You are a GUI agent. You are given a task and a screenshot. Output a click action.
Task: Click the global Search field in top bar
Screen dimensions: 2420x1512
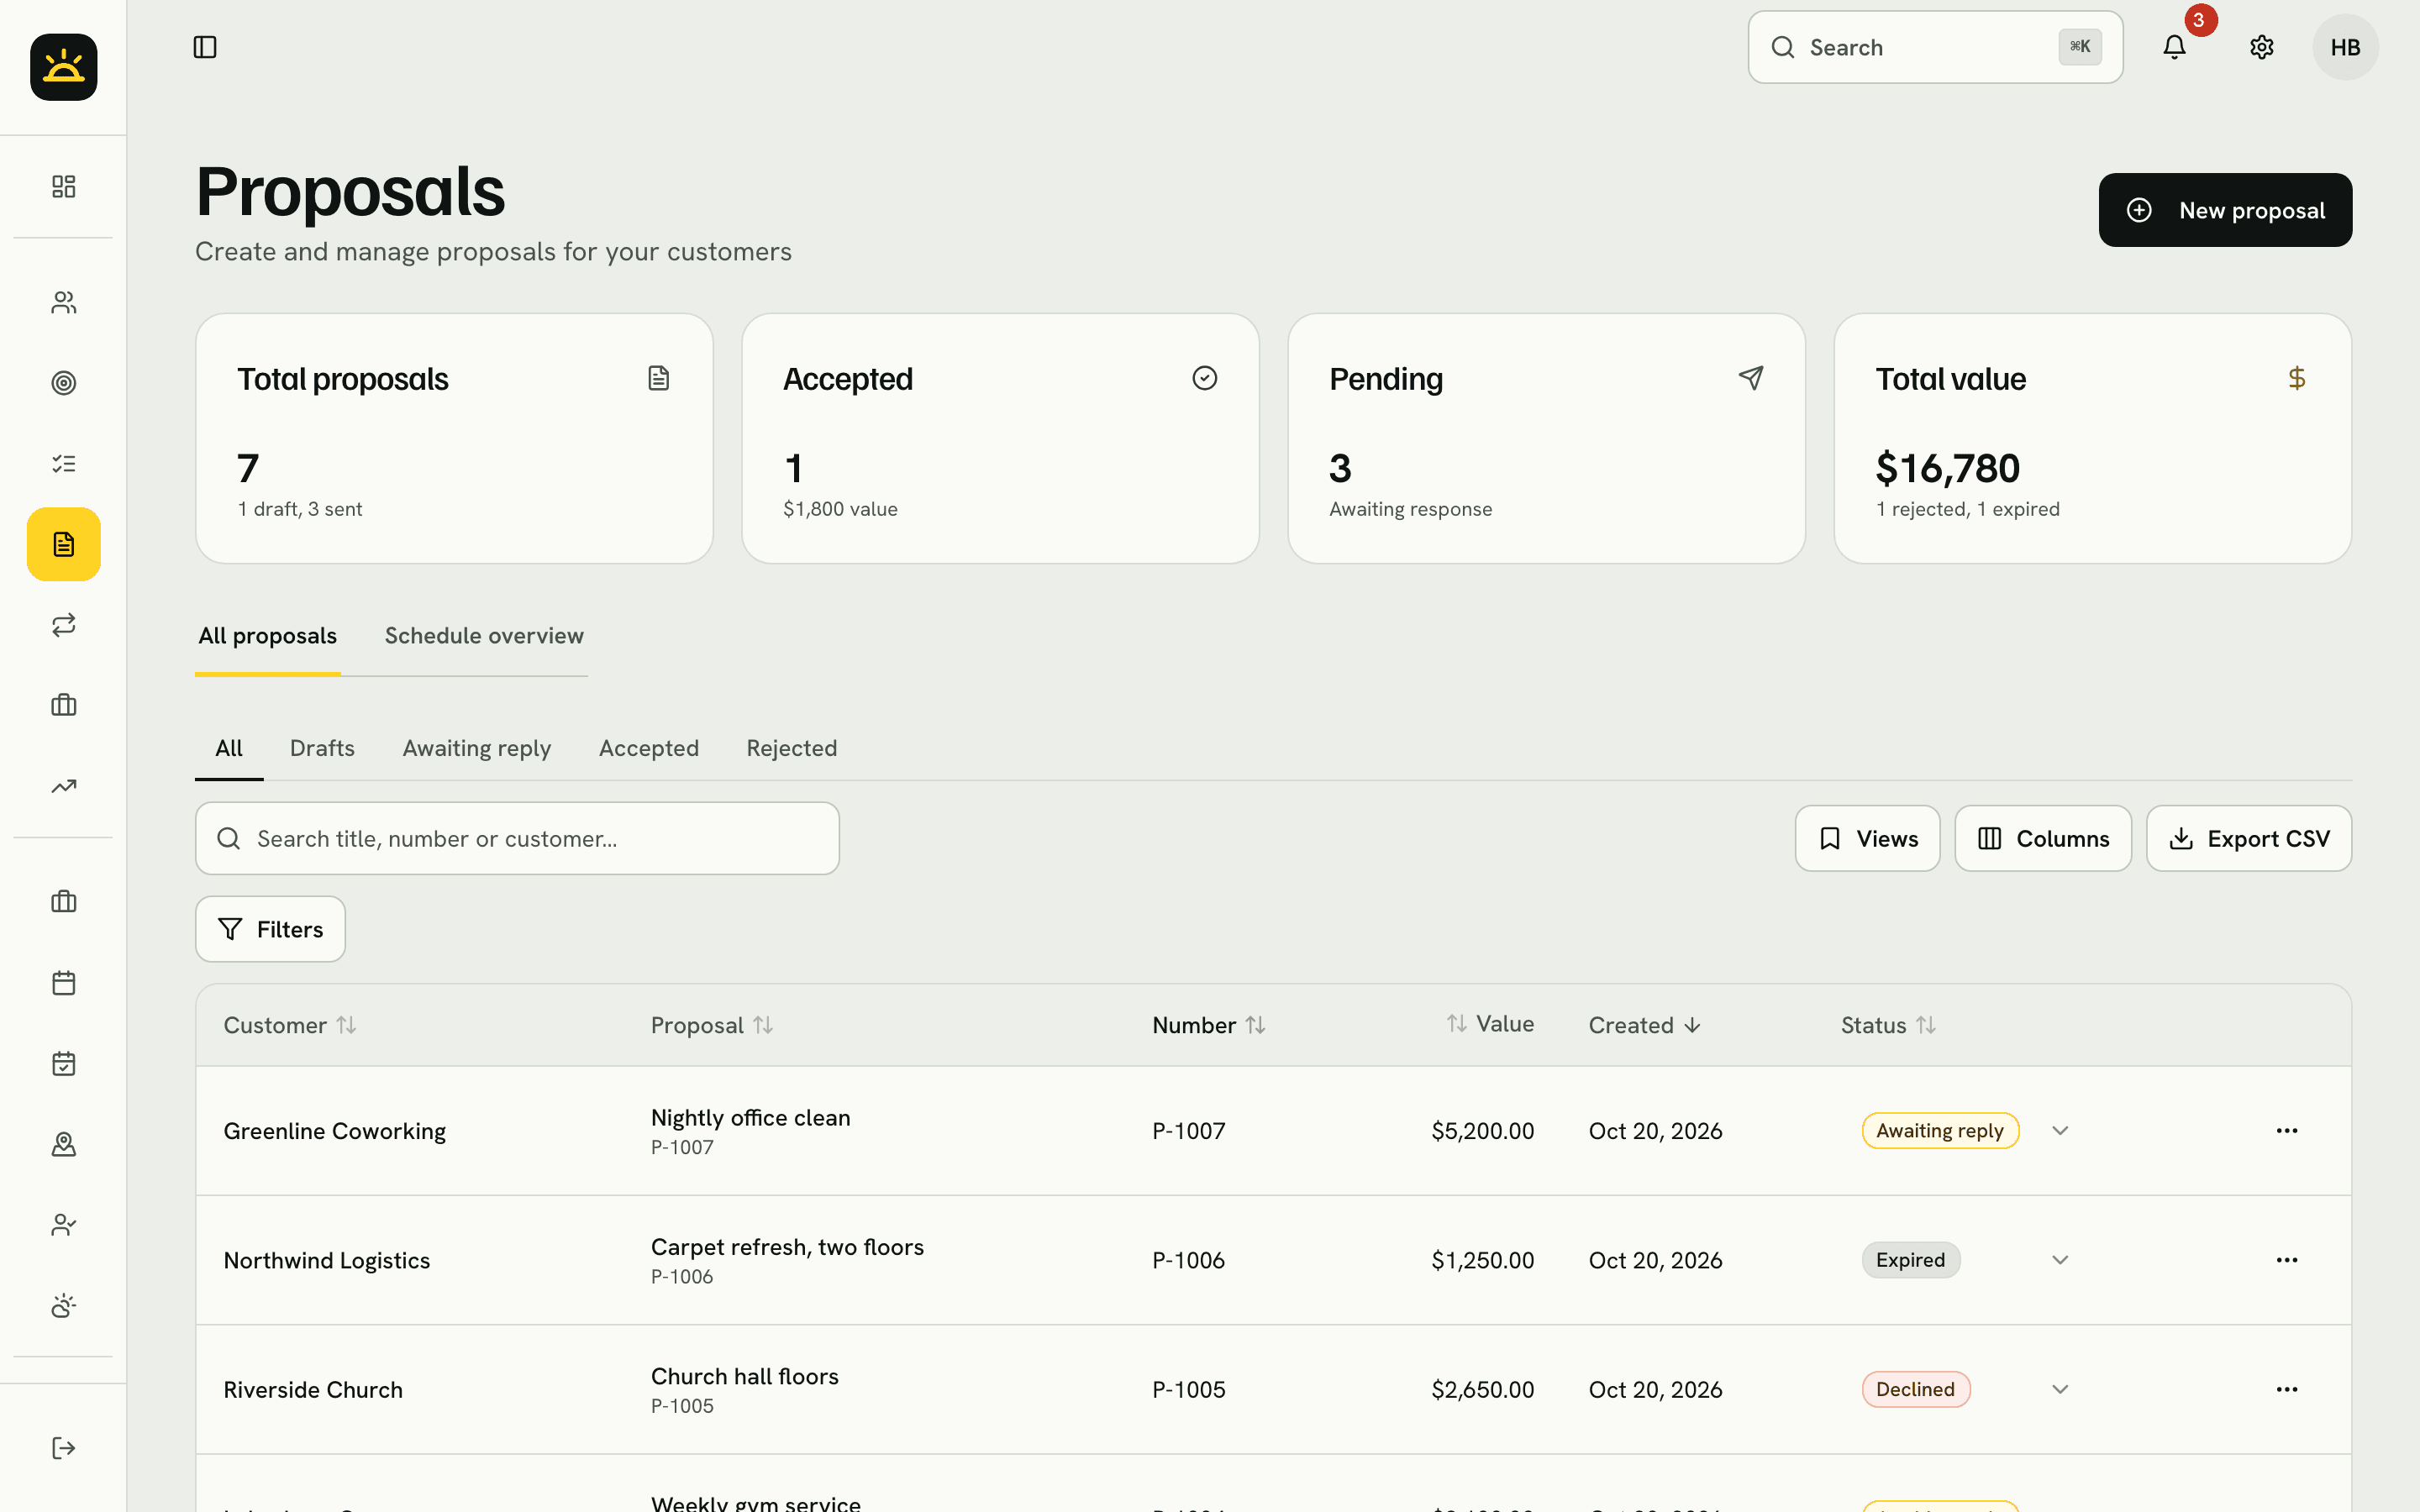[x=1935, y=47]
